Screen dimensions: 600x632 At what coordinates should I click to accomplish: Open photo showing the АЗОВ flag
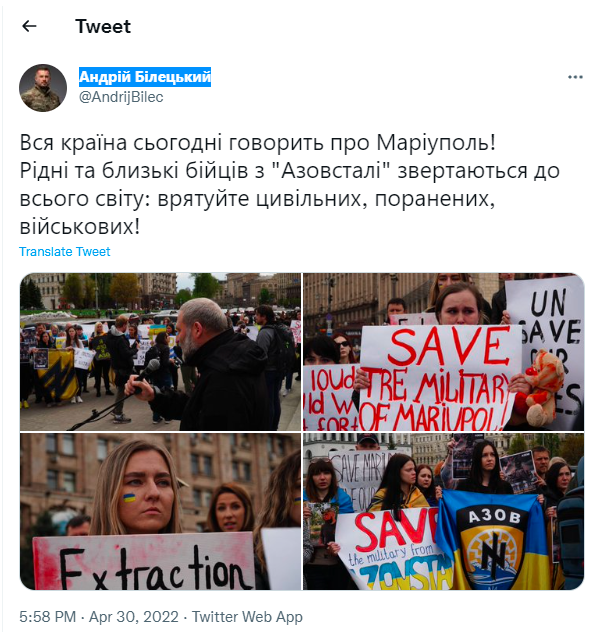click(444, 511)
